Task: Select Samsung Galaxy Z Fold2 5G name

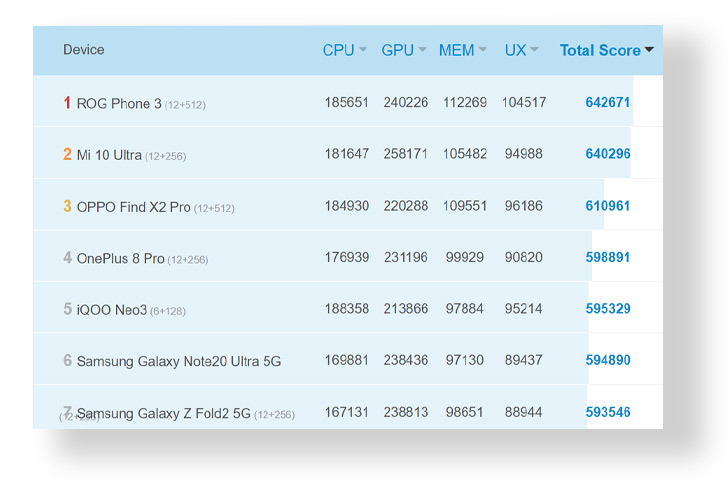Action: click(163, 413)
